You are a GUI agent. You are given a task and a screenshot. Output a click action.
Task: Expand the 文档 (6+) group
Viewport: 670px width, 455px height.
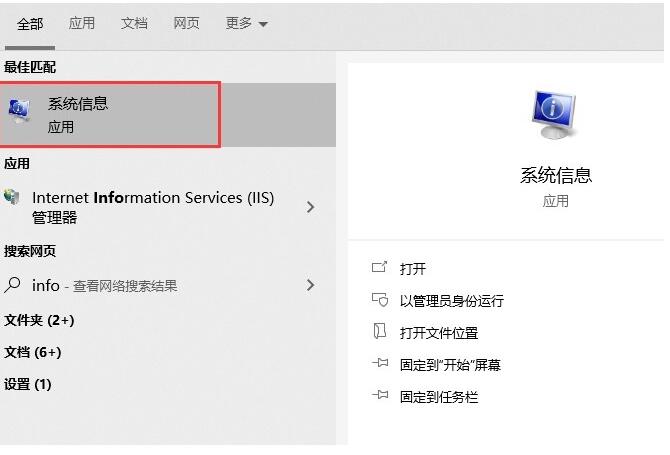(32, 352)
